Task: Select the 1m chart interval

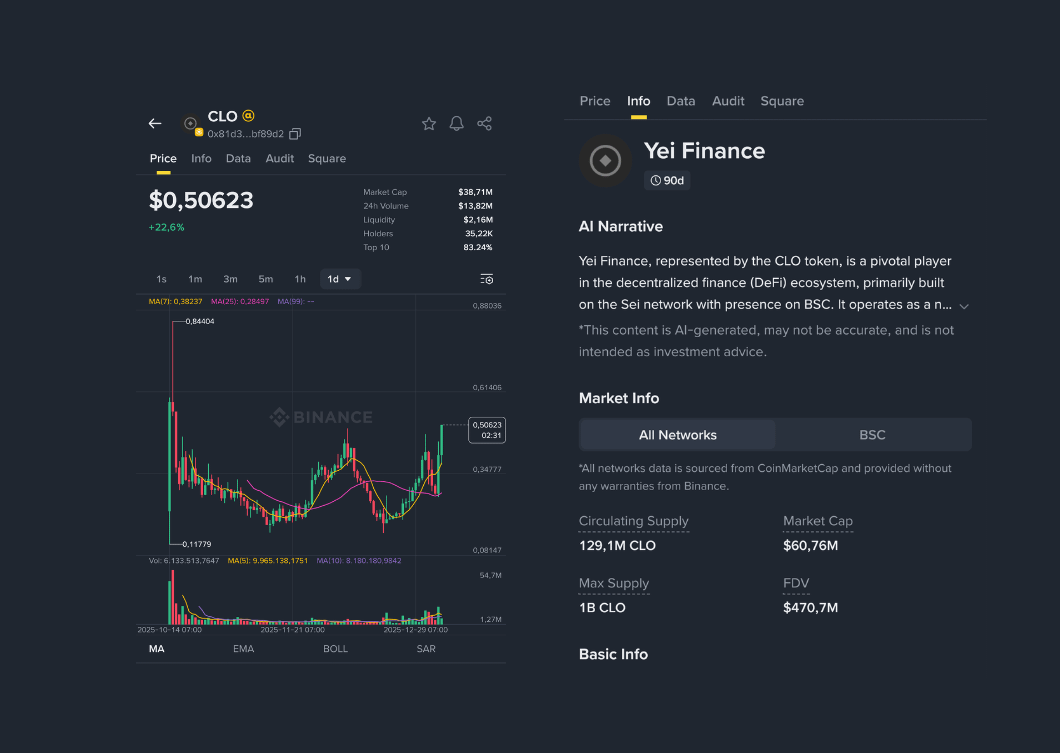Action: pos(195,279)
